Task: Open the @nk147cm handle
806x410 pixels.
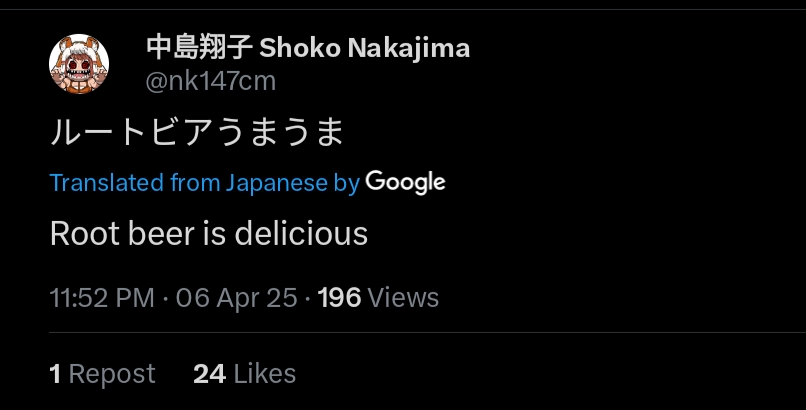Action: [x=210, y=81]
